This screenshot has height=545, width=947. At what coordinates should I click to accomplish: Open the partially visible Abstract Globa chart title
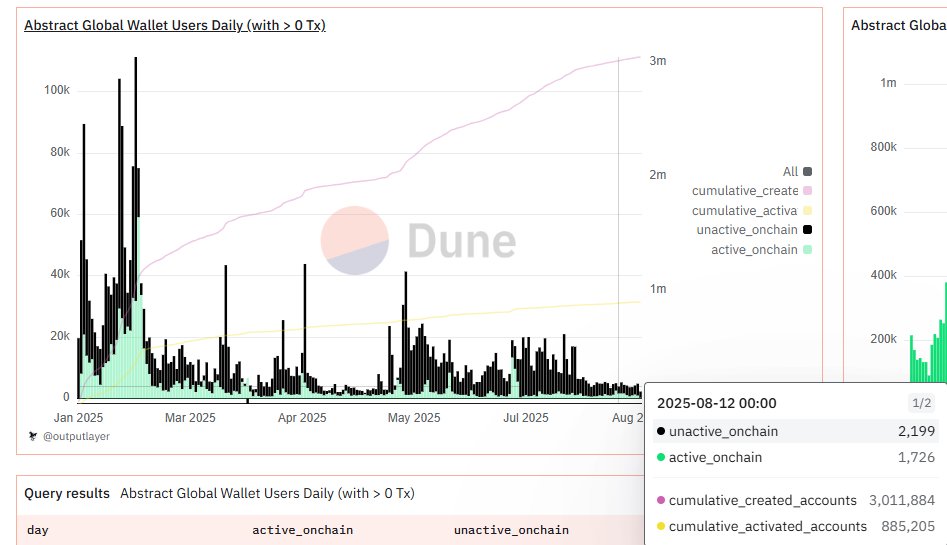pyautogui.click(x=899, y=25)
